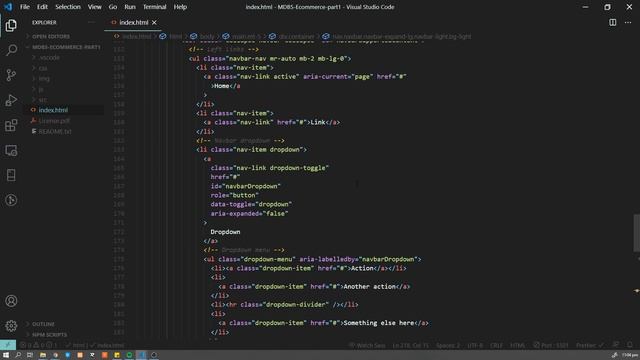
Task: Open the Source Control view
Action: point(11,75)
